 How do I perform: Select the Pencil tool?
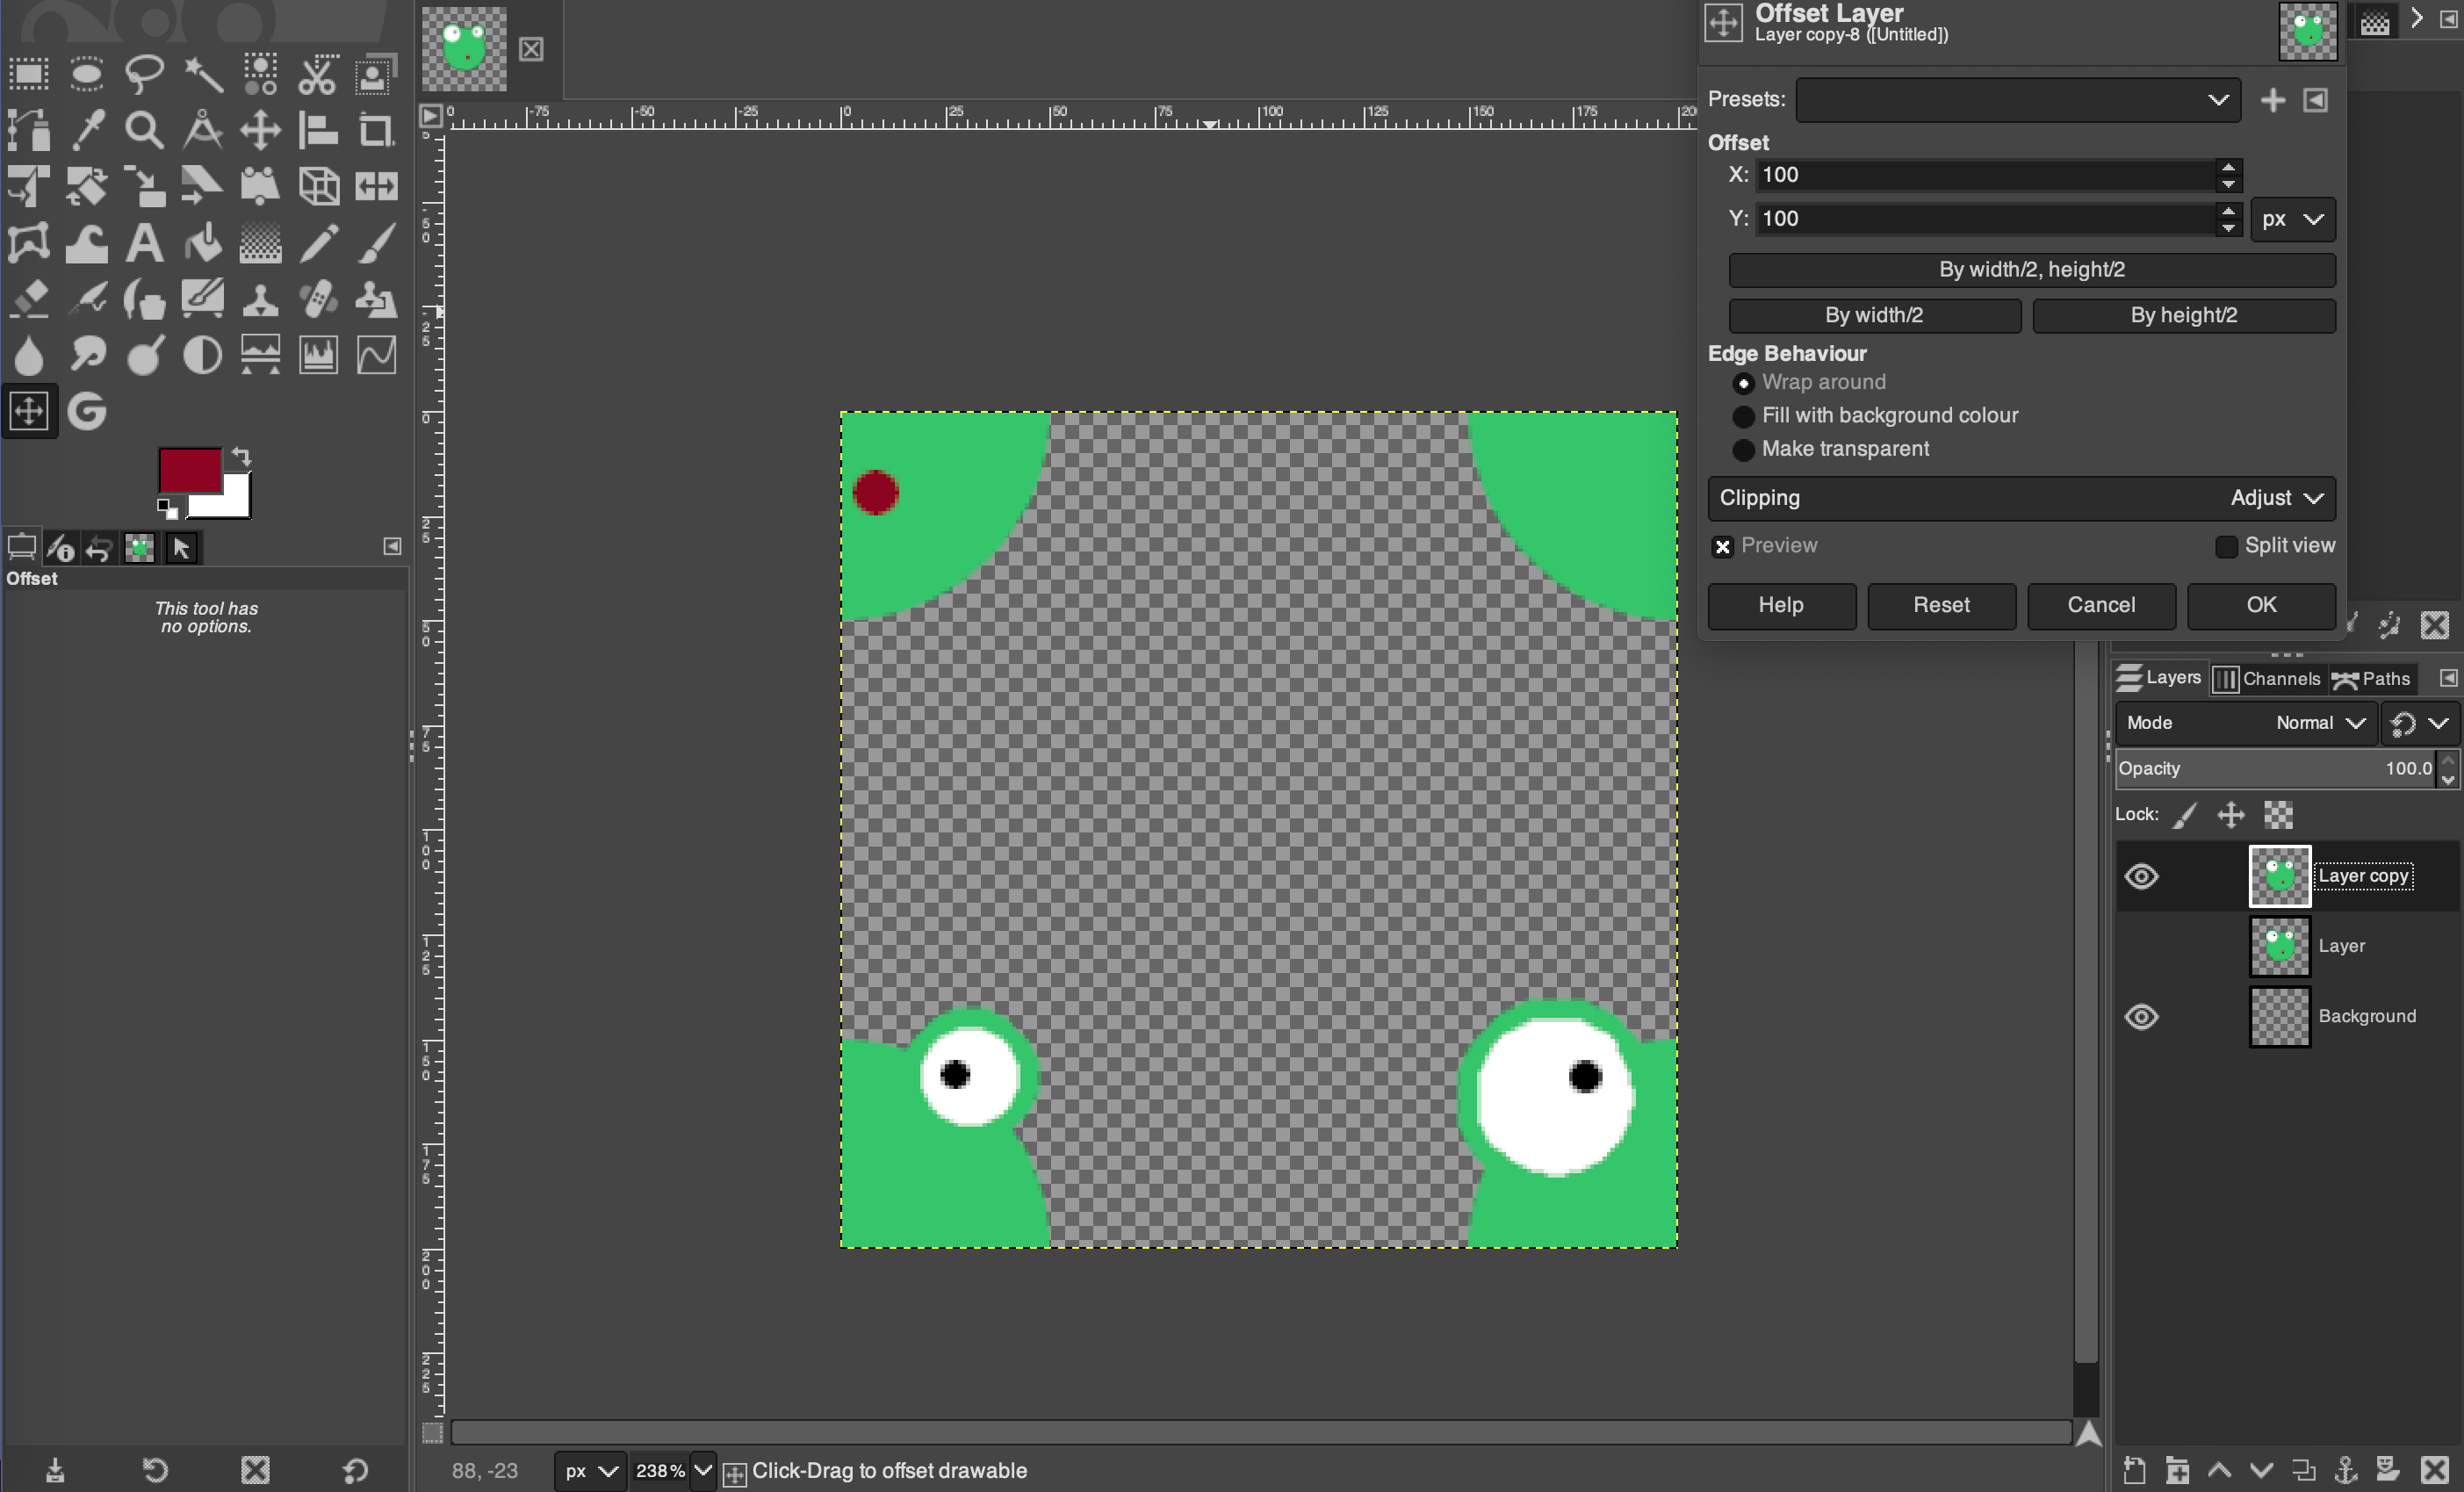318,243
